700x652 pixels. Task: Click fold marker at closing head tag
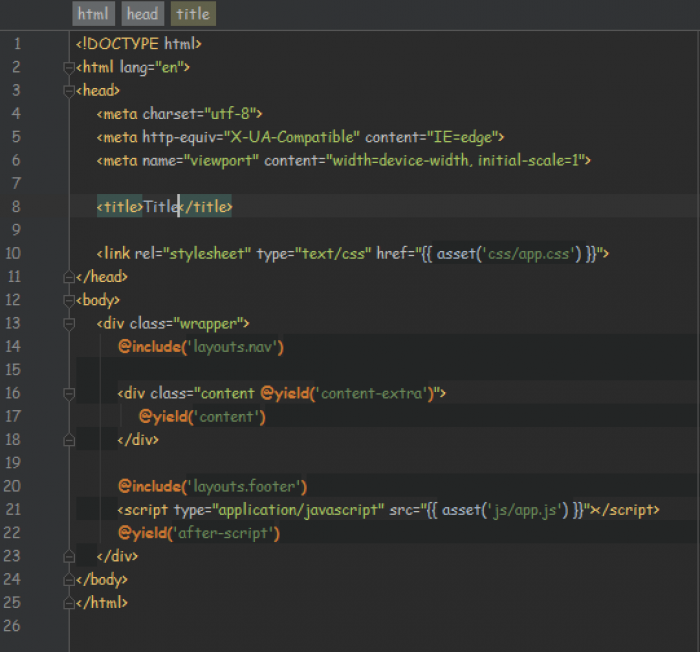point(69,277)
